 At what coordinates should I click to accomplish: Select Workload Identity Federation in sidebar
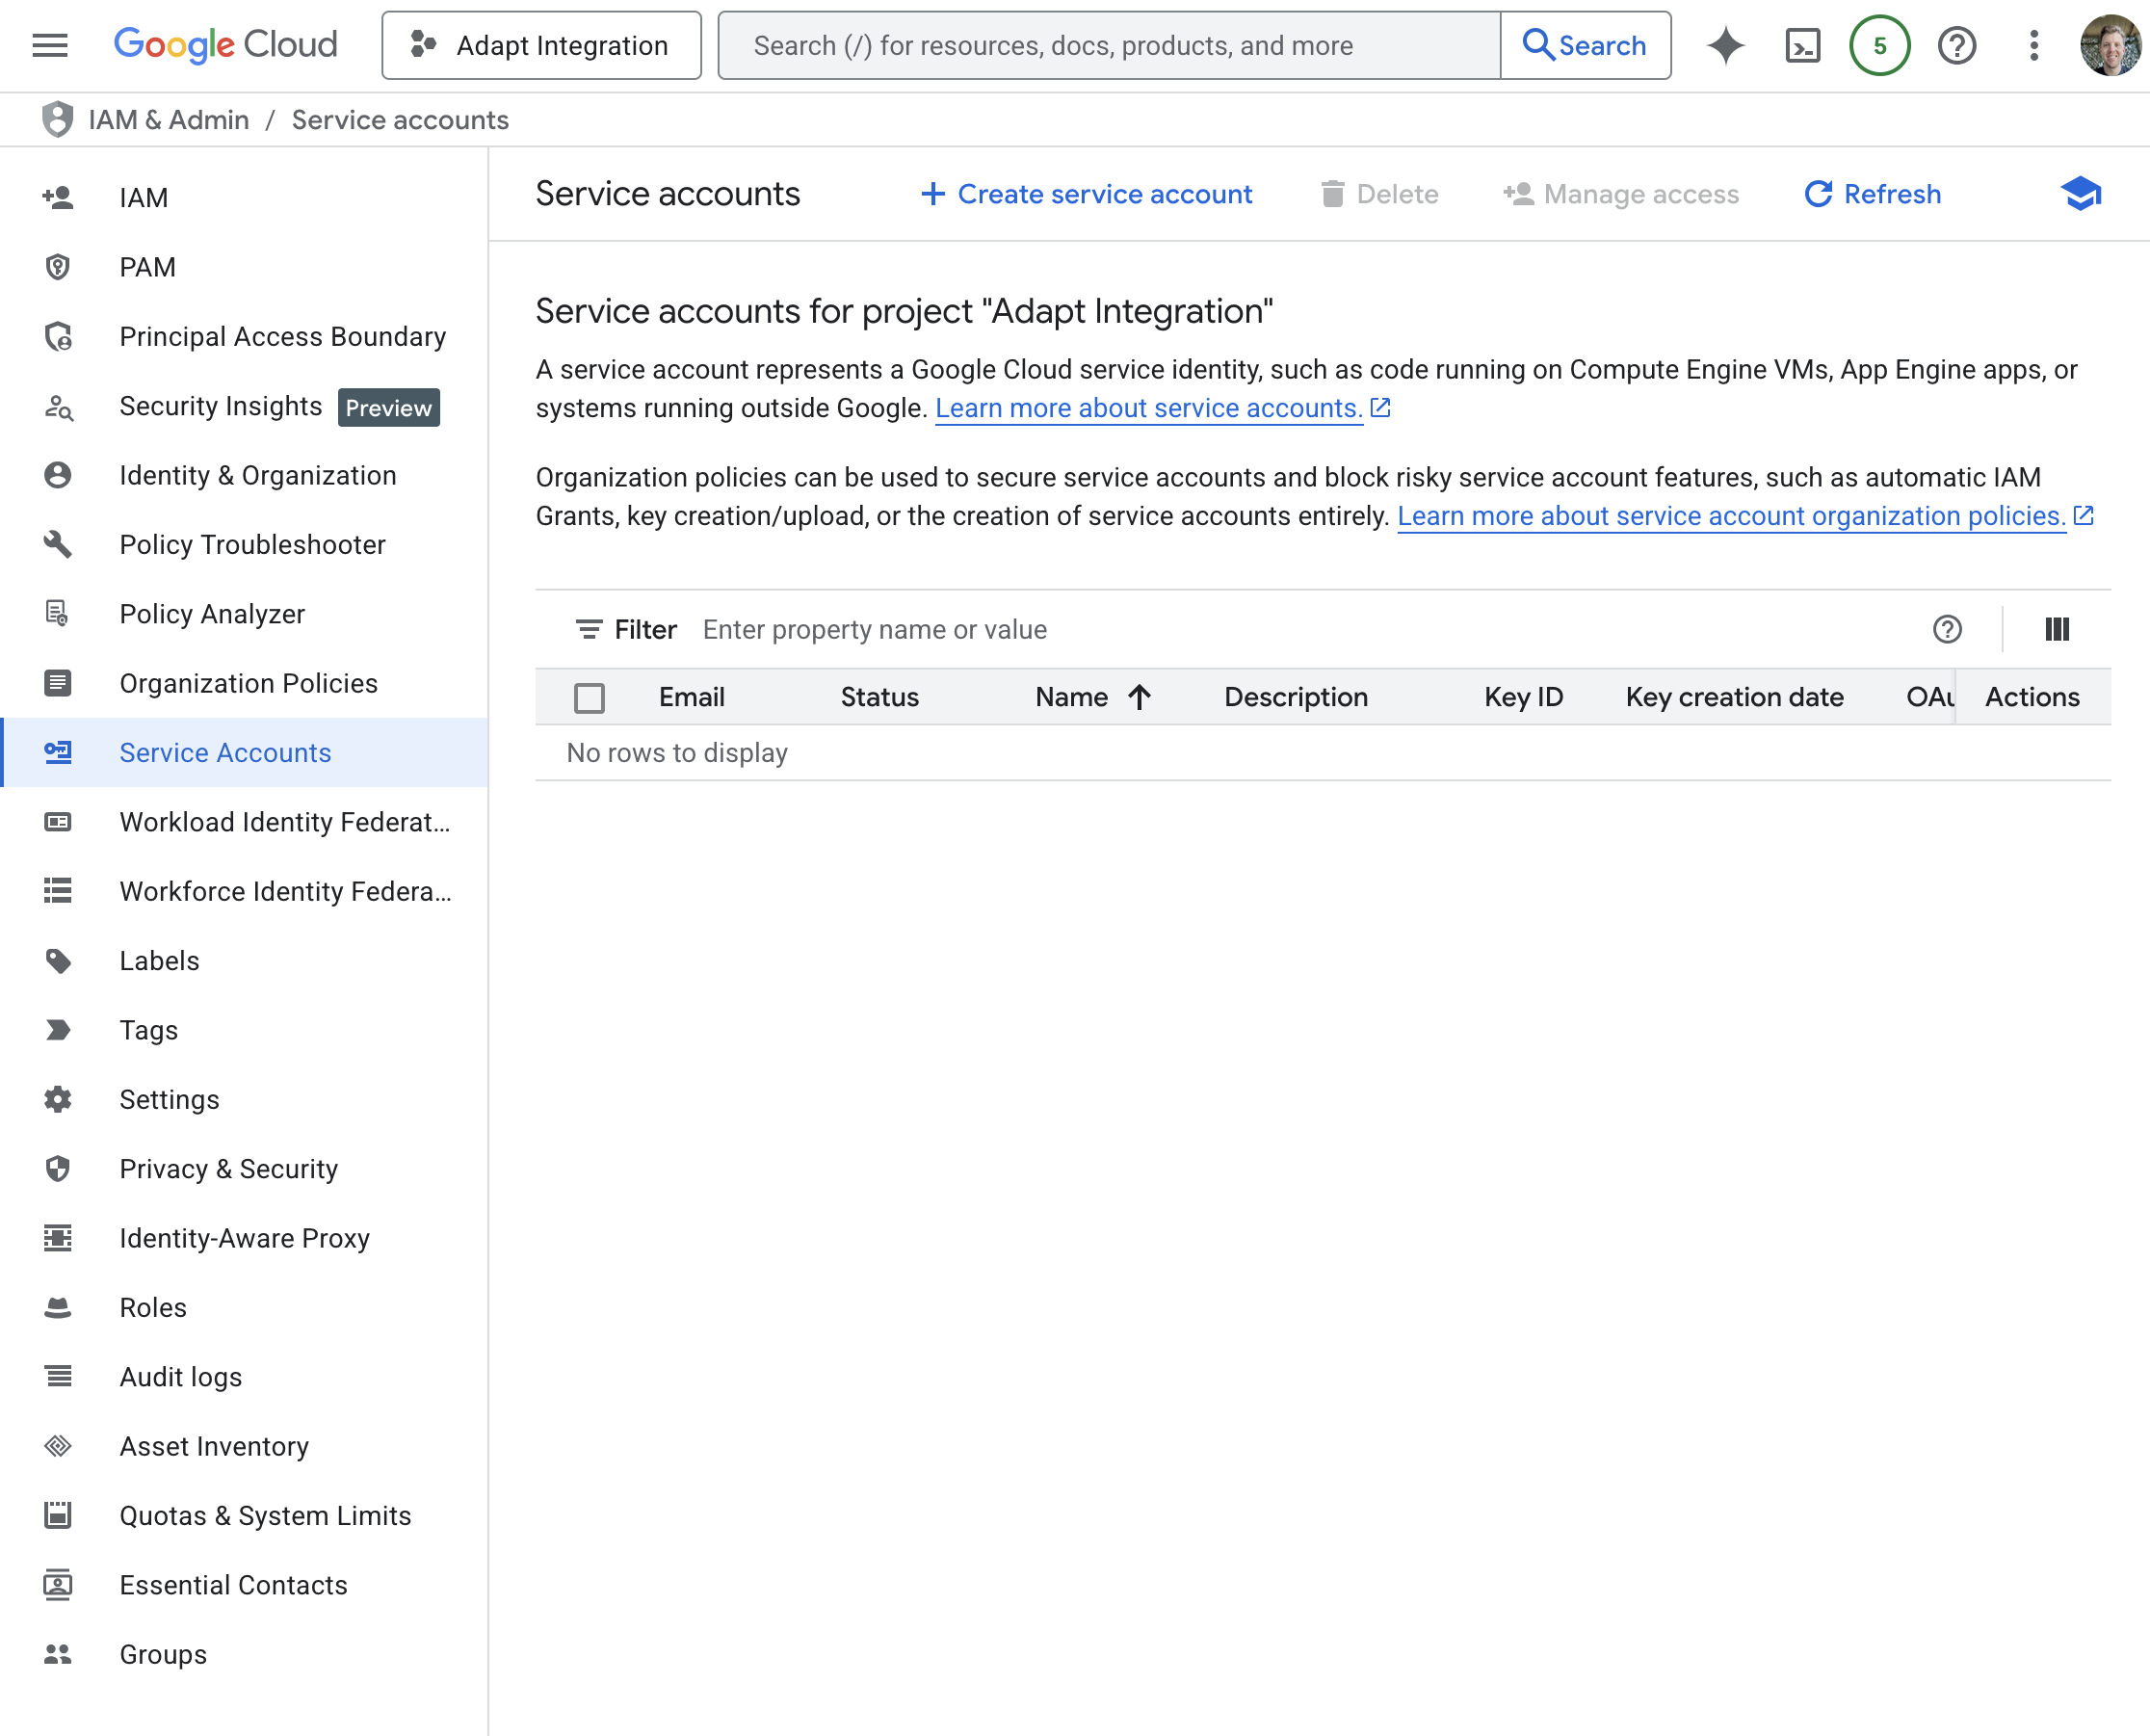pos(285,821)
